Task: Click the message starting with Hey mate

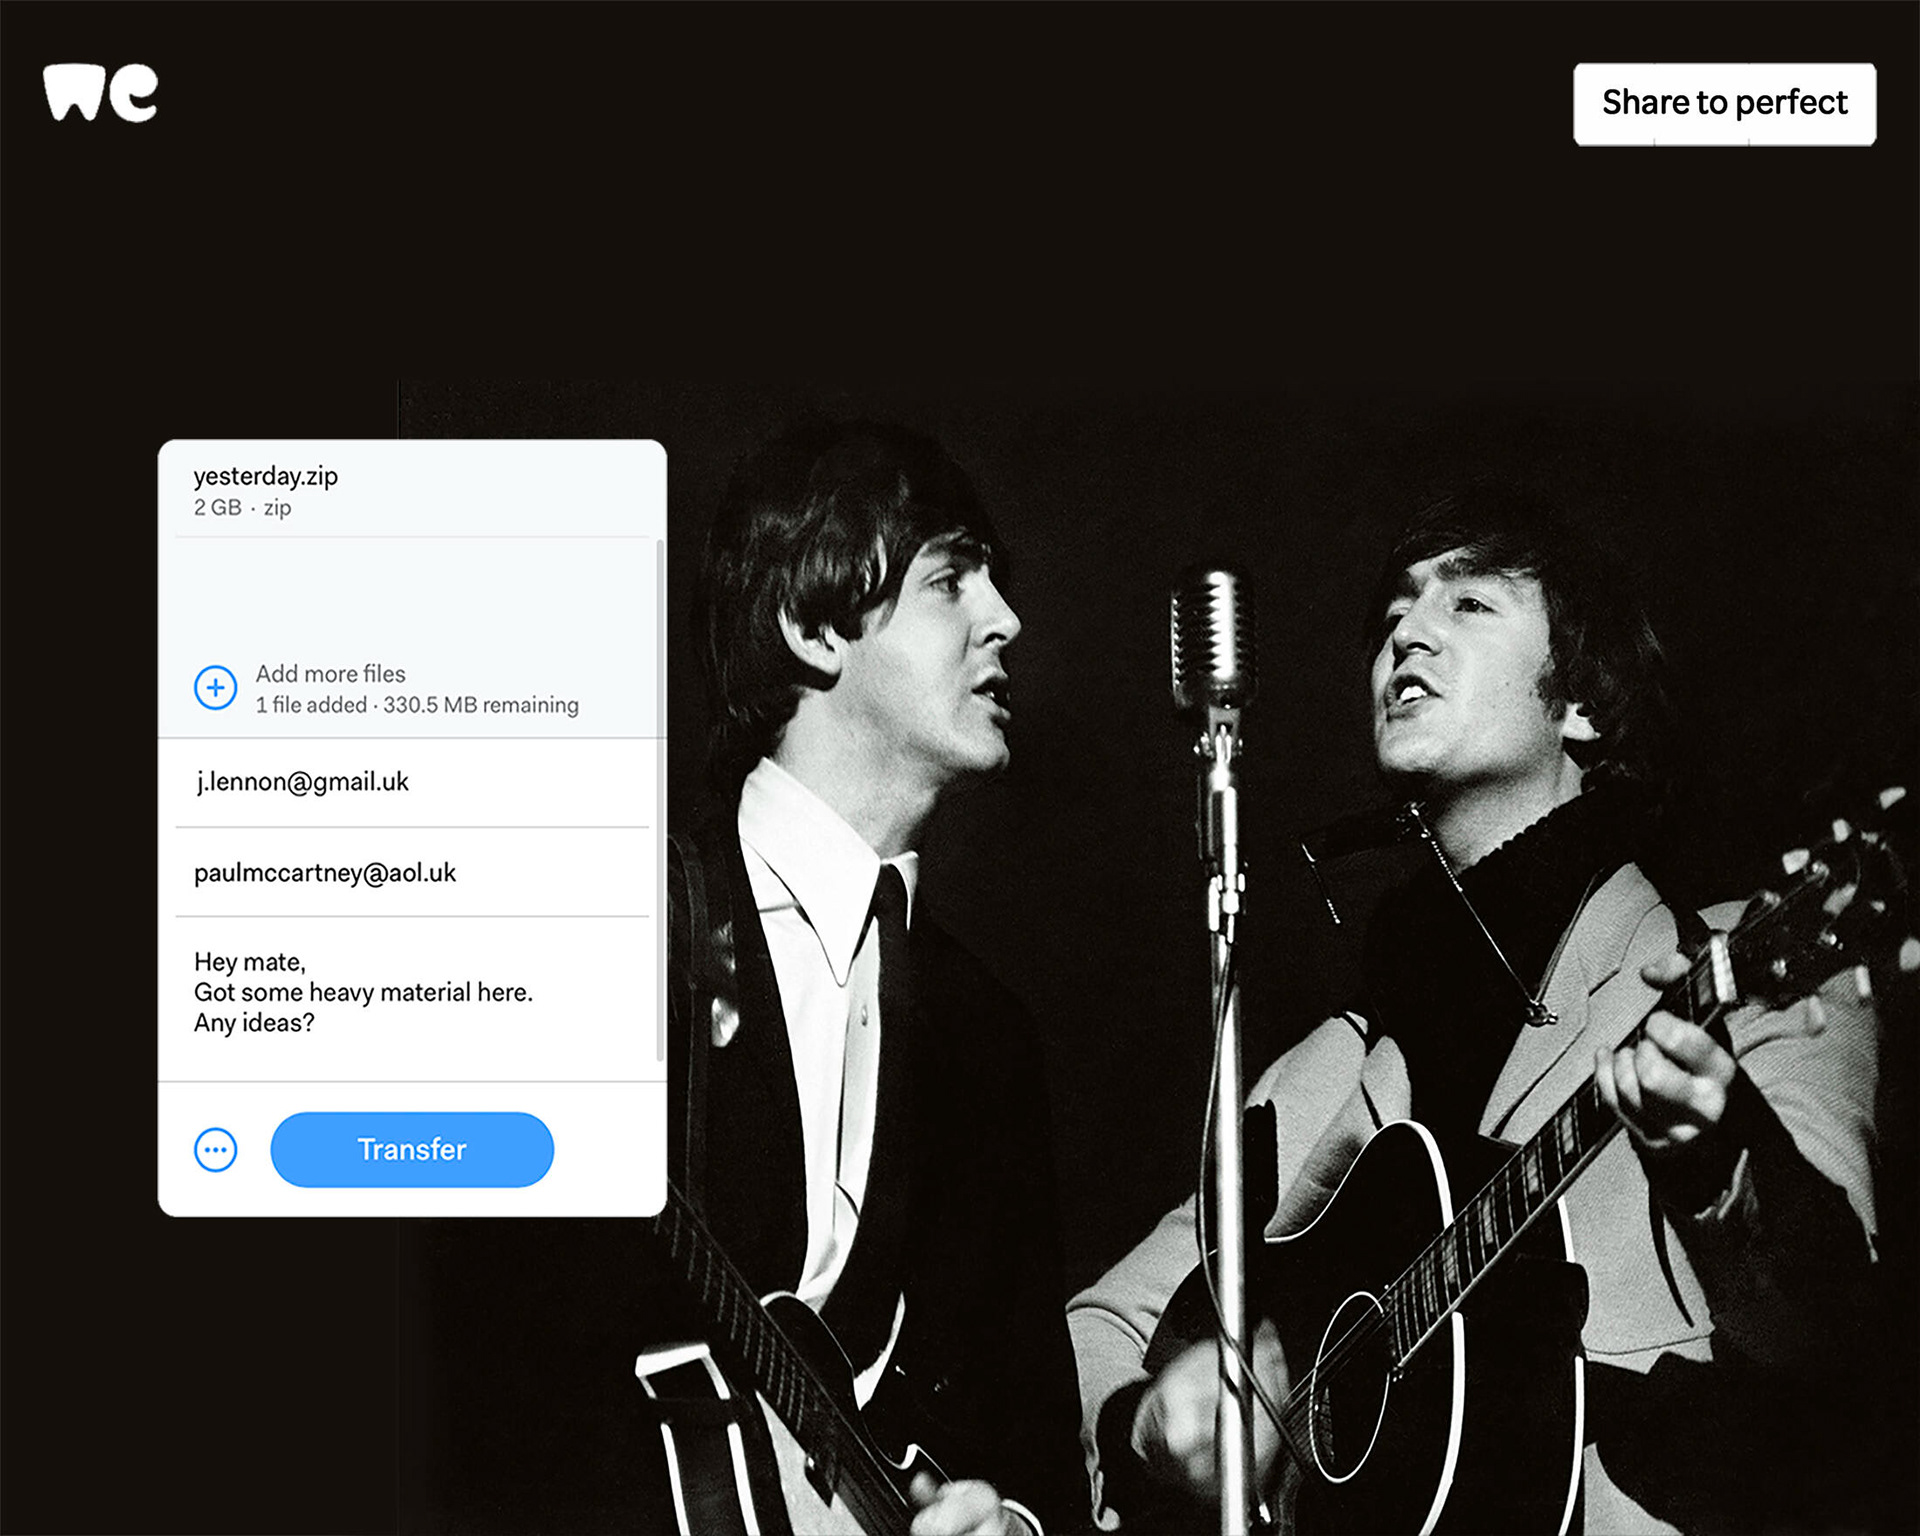Action: 250,962
